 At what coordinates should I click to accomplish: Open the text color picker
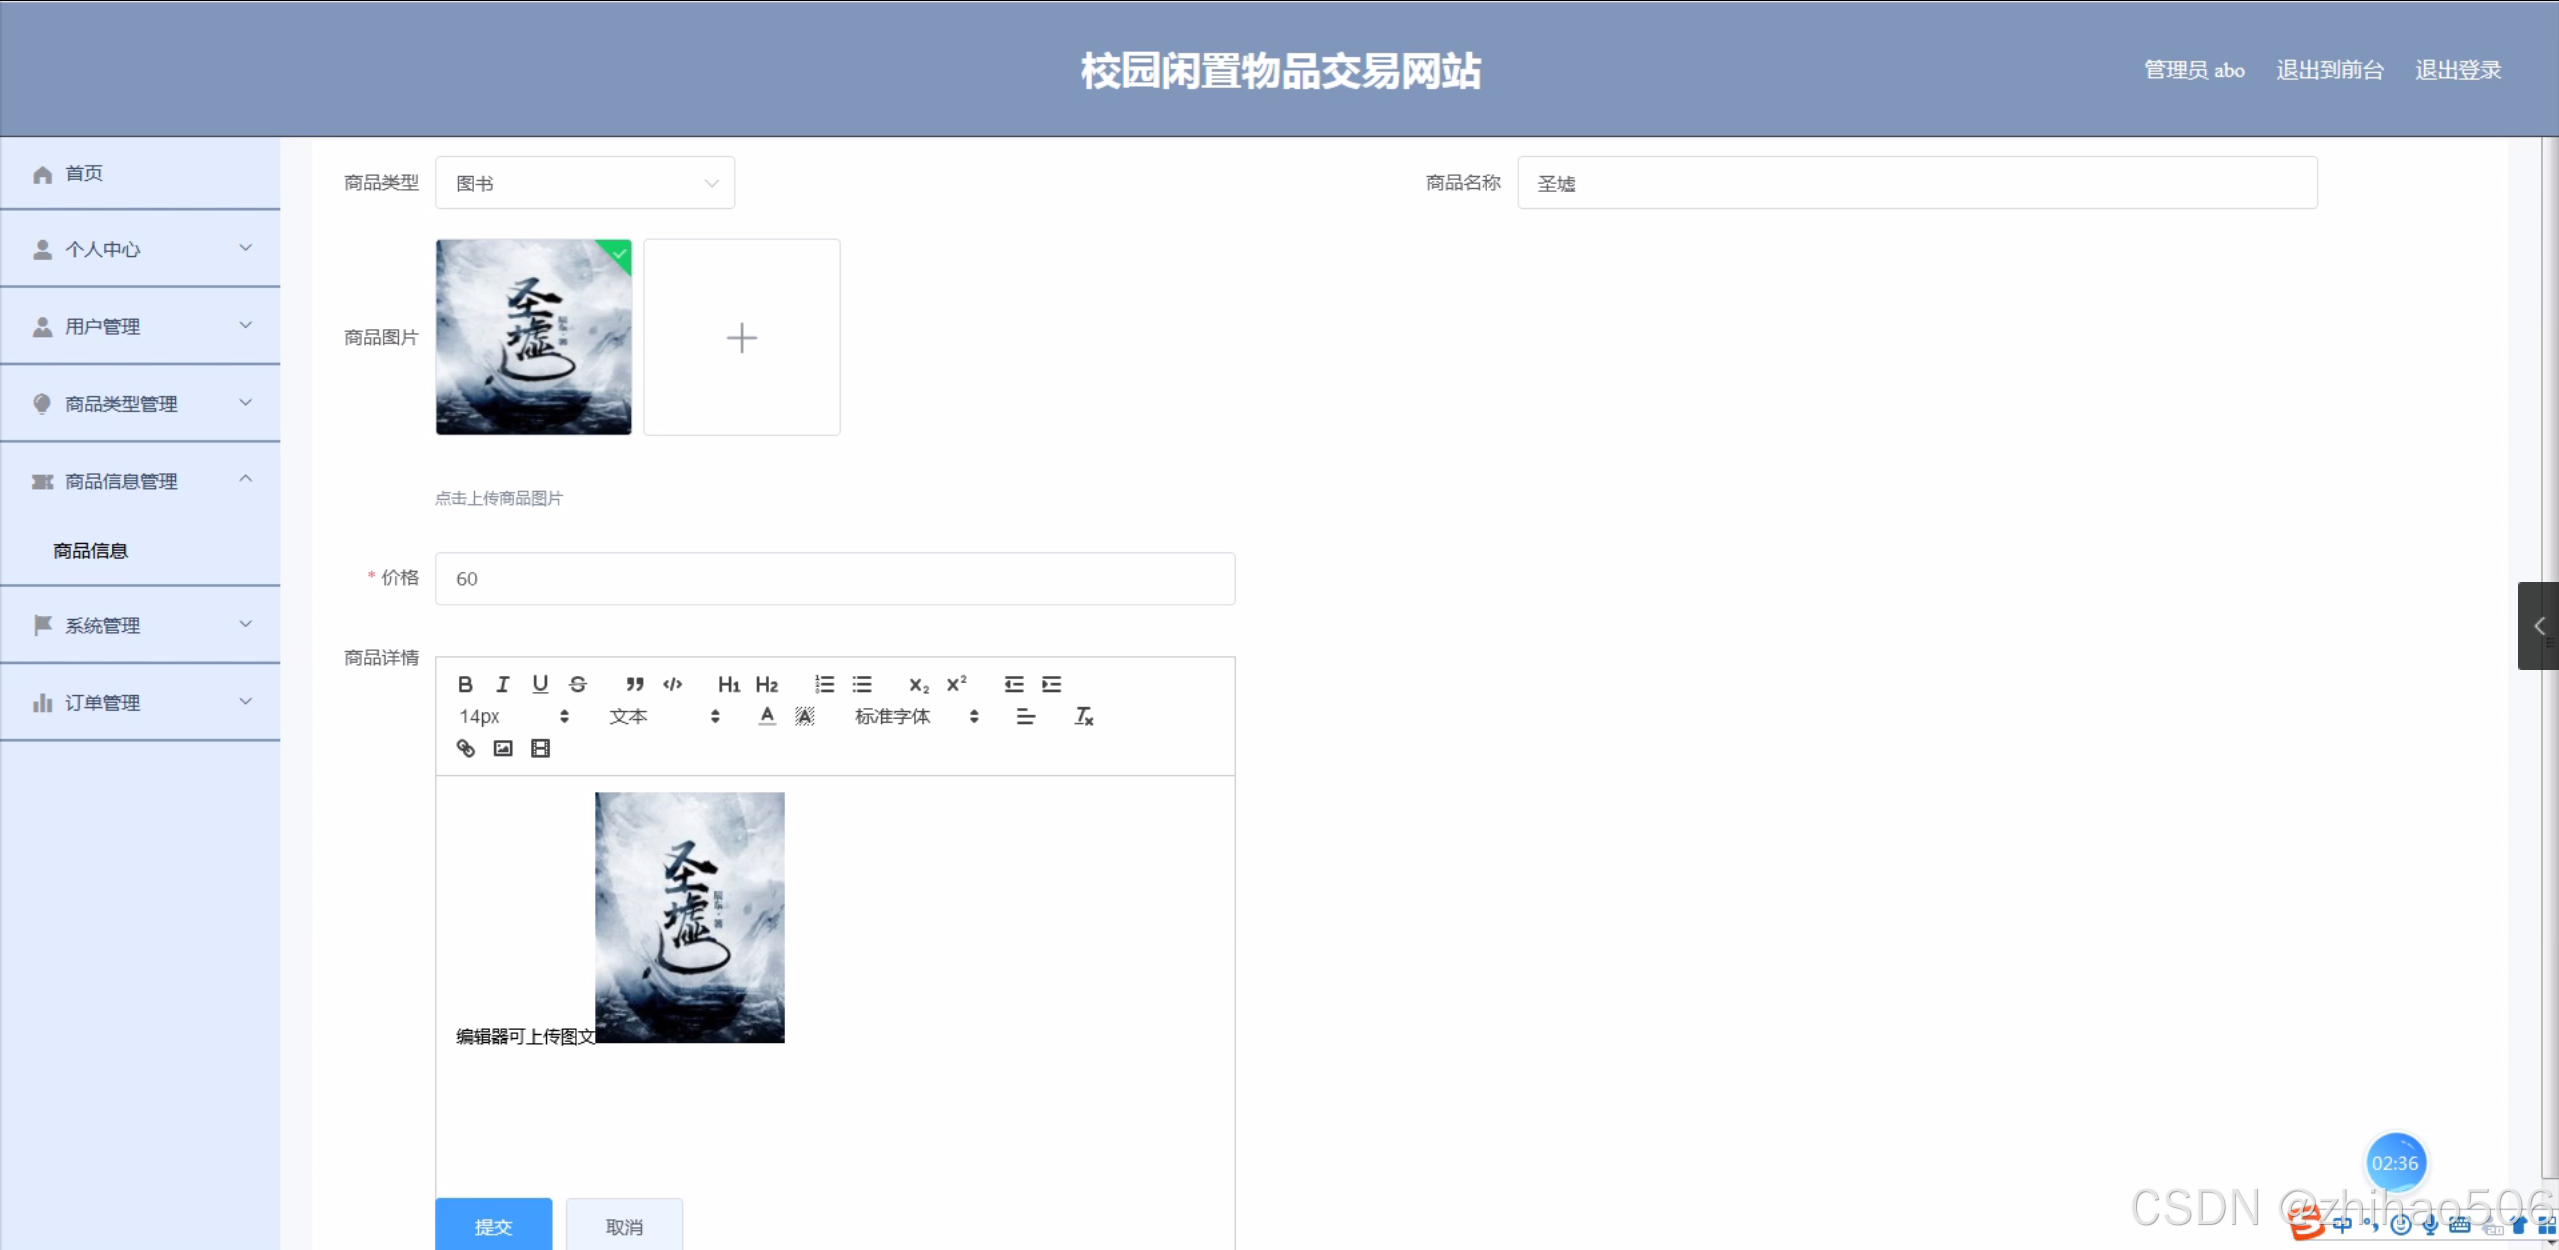767,716
